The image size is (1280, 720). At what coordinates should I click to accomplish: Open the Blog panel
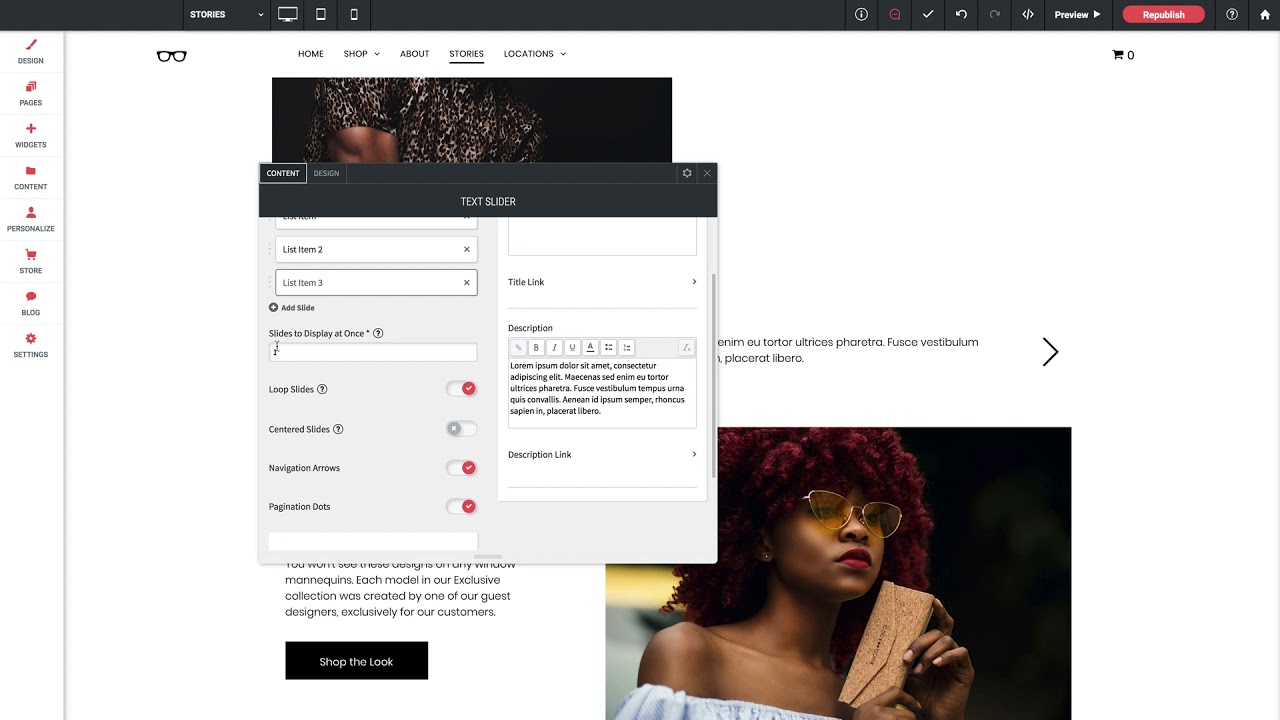click(x=31, y=303)
